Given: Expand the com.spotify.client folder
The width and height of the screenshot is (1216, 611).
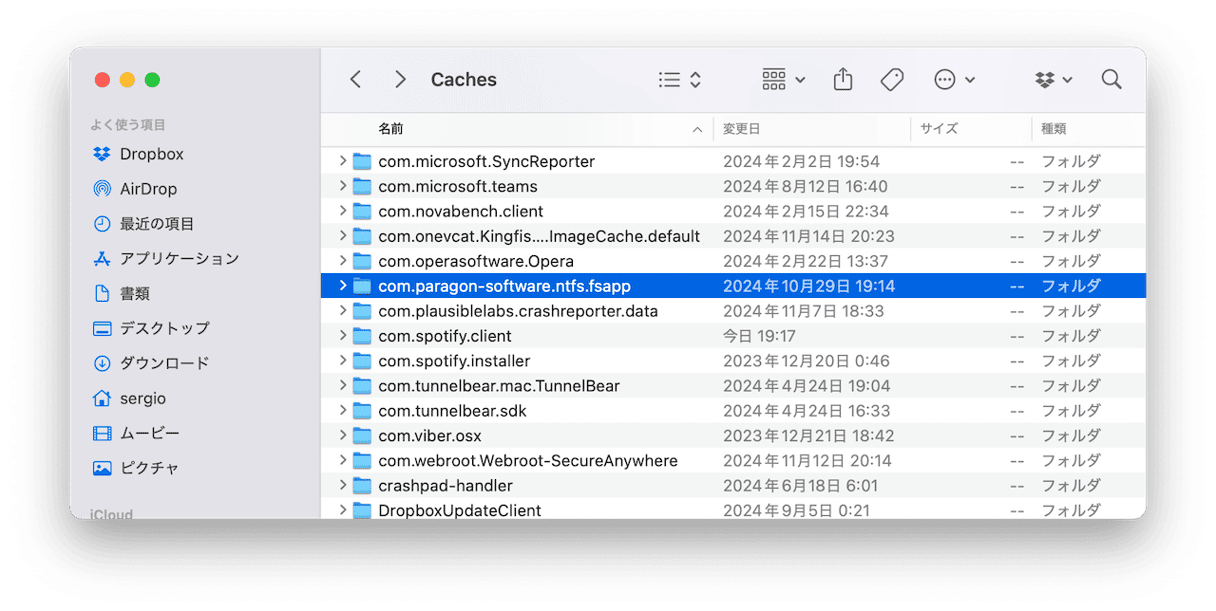Looking at the screenshot, I should pyautogui.click(x=342, y=336).
